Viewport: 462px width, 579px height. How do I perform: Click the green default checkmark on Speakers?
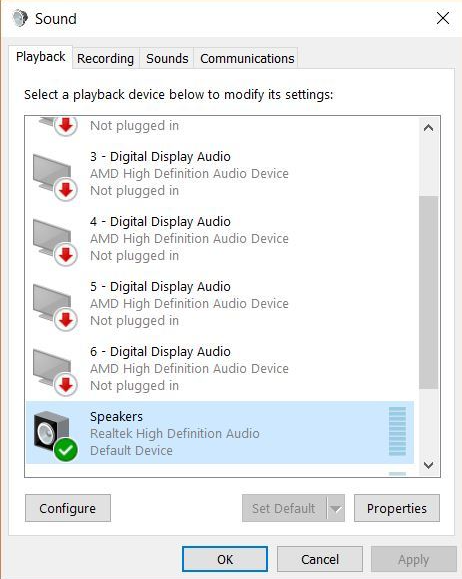66,450
